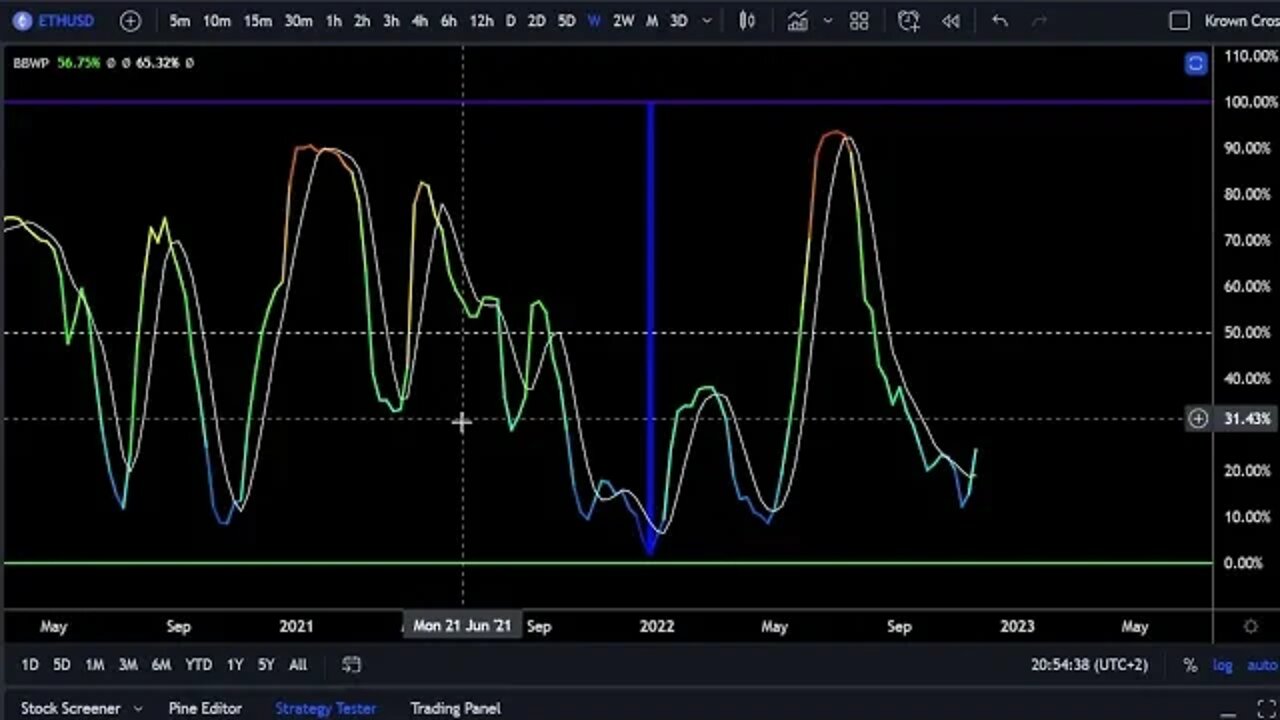Select the M monthly timeframe
The width and height of the screenshot is (1280, 720).
tap(652, 20)
